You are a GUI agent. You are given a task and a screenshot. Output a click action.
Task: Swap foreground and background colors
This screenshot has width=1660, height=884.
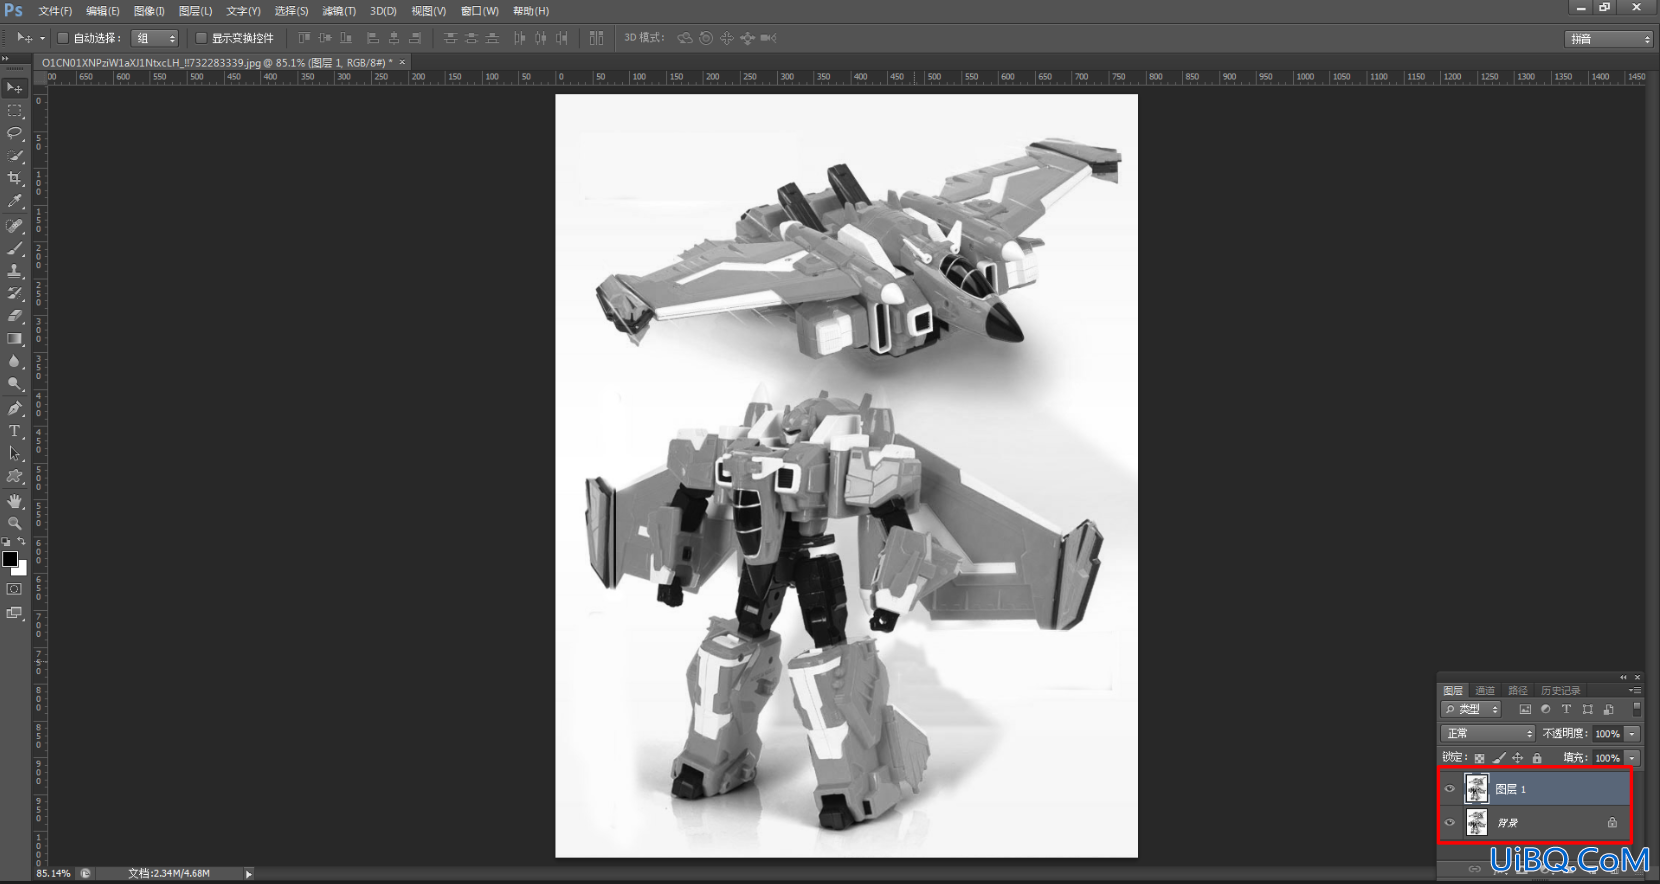coord(22,542)
